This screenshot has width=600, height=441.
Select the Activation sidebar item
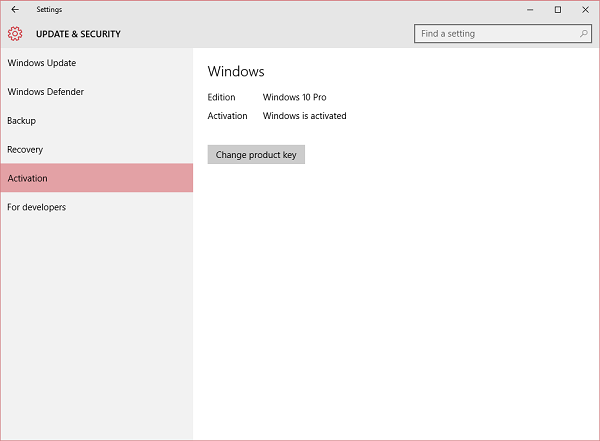[x=96, y=178]
